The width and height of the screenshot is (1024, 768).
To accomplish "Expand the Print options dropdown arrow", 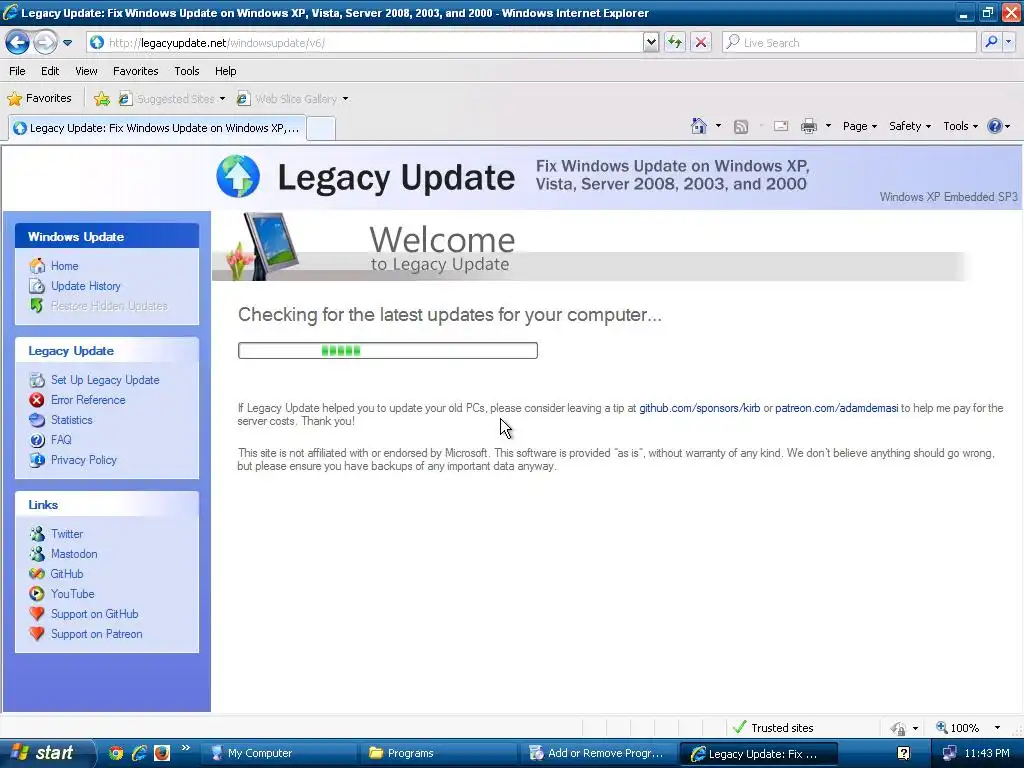I will click(828, 126).
